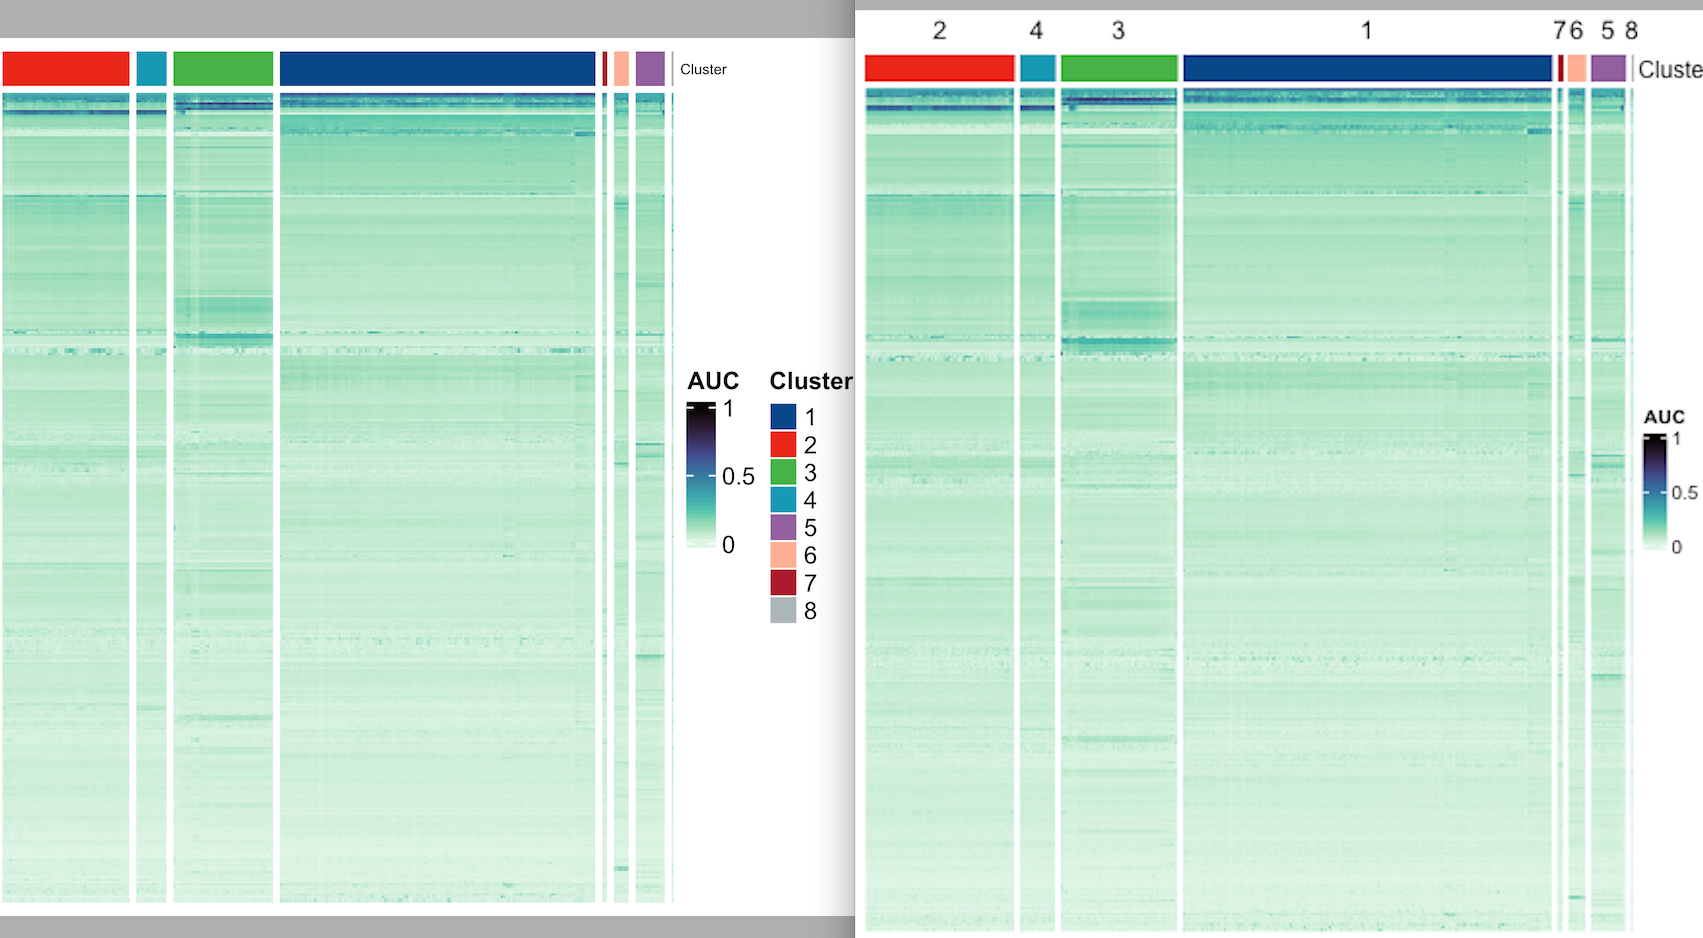Select the red Cluster 2 annotation bar
This screenshot has height=938, width=1703.
[x=65, y=68]
